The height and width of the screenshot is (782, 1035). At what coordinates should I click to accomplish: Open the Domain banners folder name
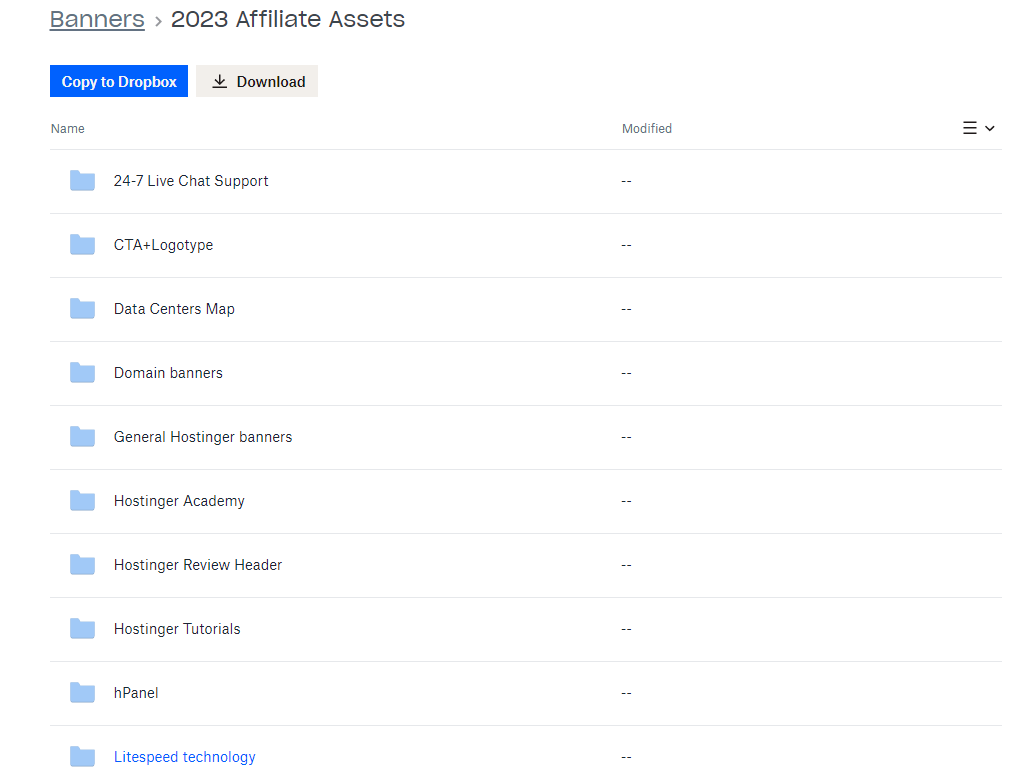(x=168, y=373)
